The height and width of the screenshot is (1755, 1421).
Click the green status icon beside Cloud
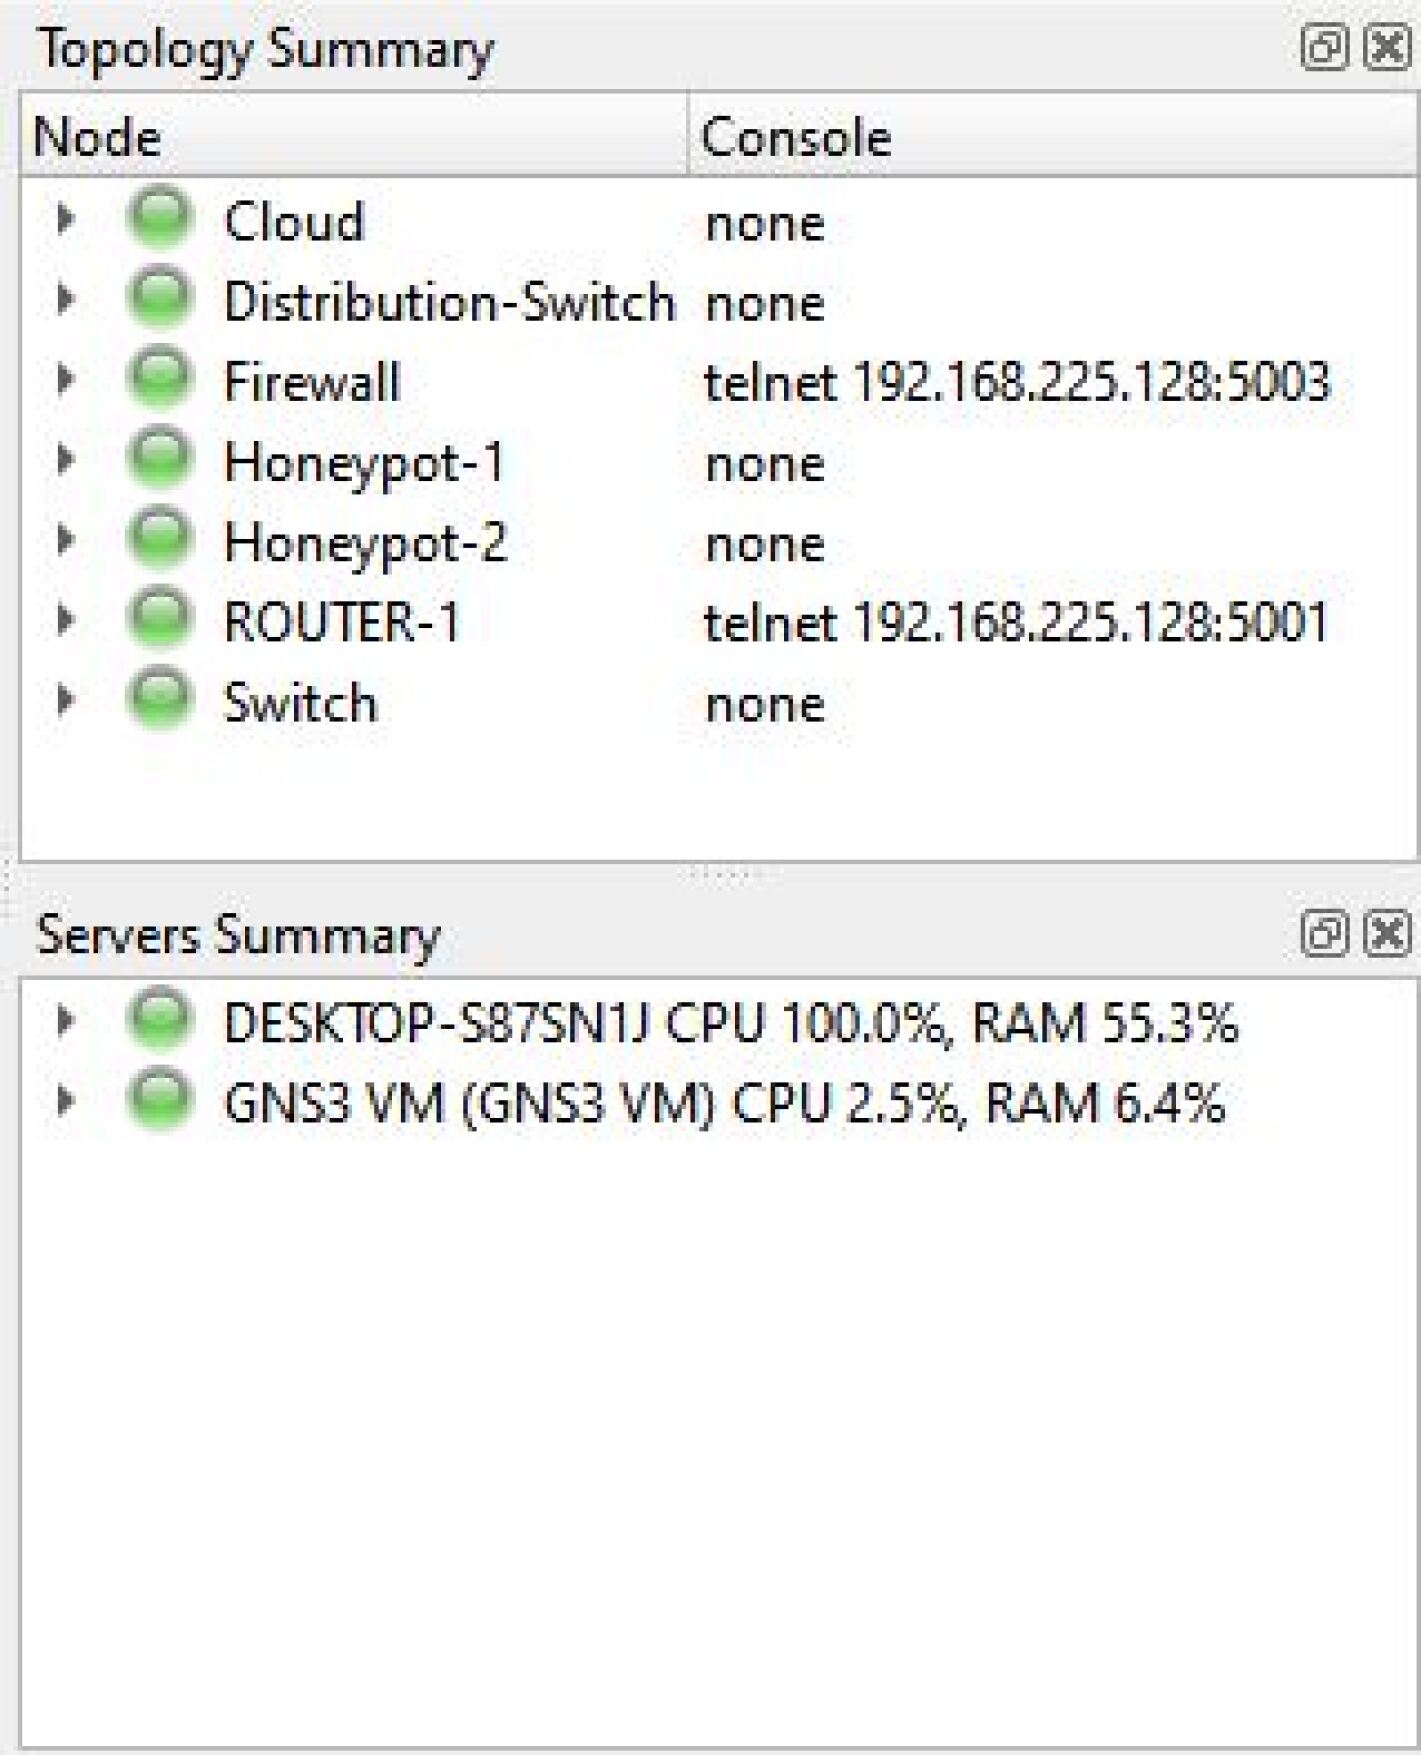[160, 216]
